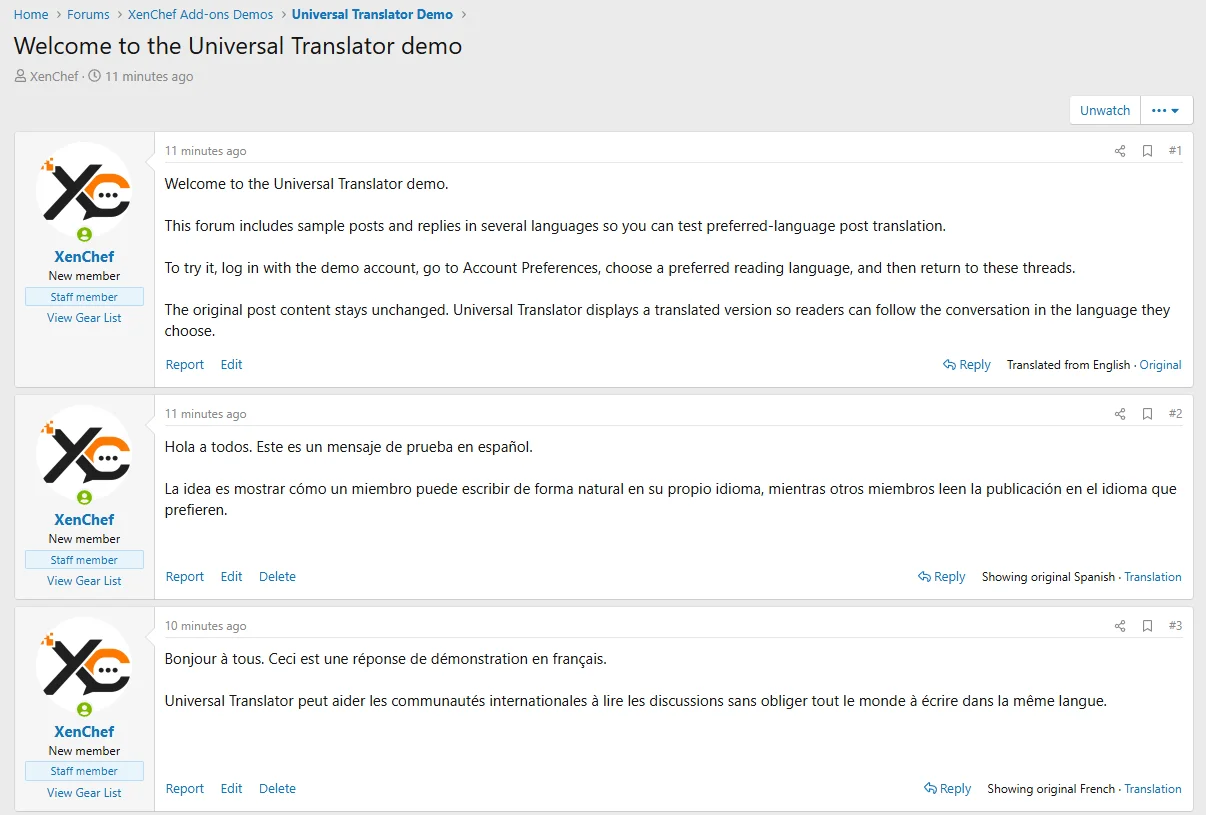Share post #2 via share icon
The height and width of the screenshot is (815, 1206).
1120,414
